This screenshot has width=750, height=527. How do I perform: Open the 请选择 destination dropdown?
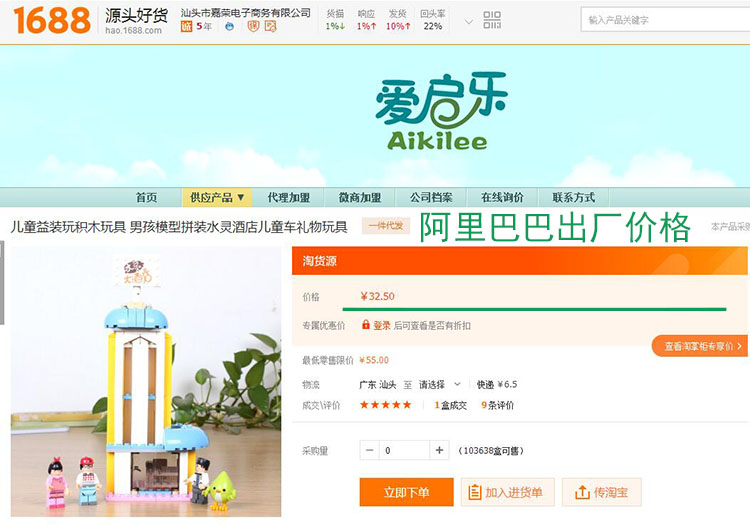click(x=440, y=384)
